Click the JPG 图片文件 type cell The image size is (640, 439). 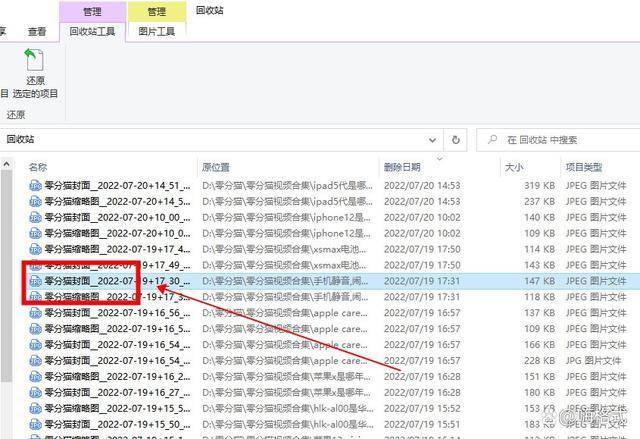coord(593,361)
